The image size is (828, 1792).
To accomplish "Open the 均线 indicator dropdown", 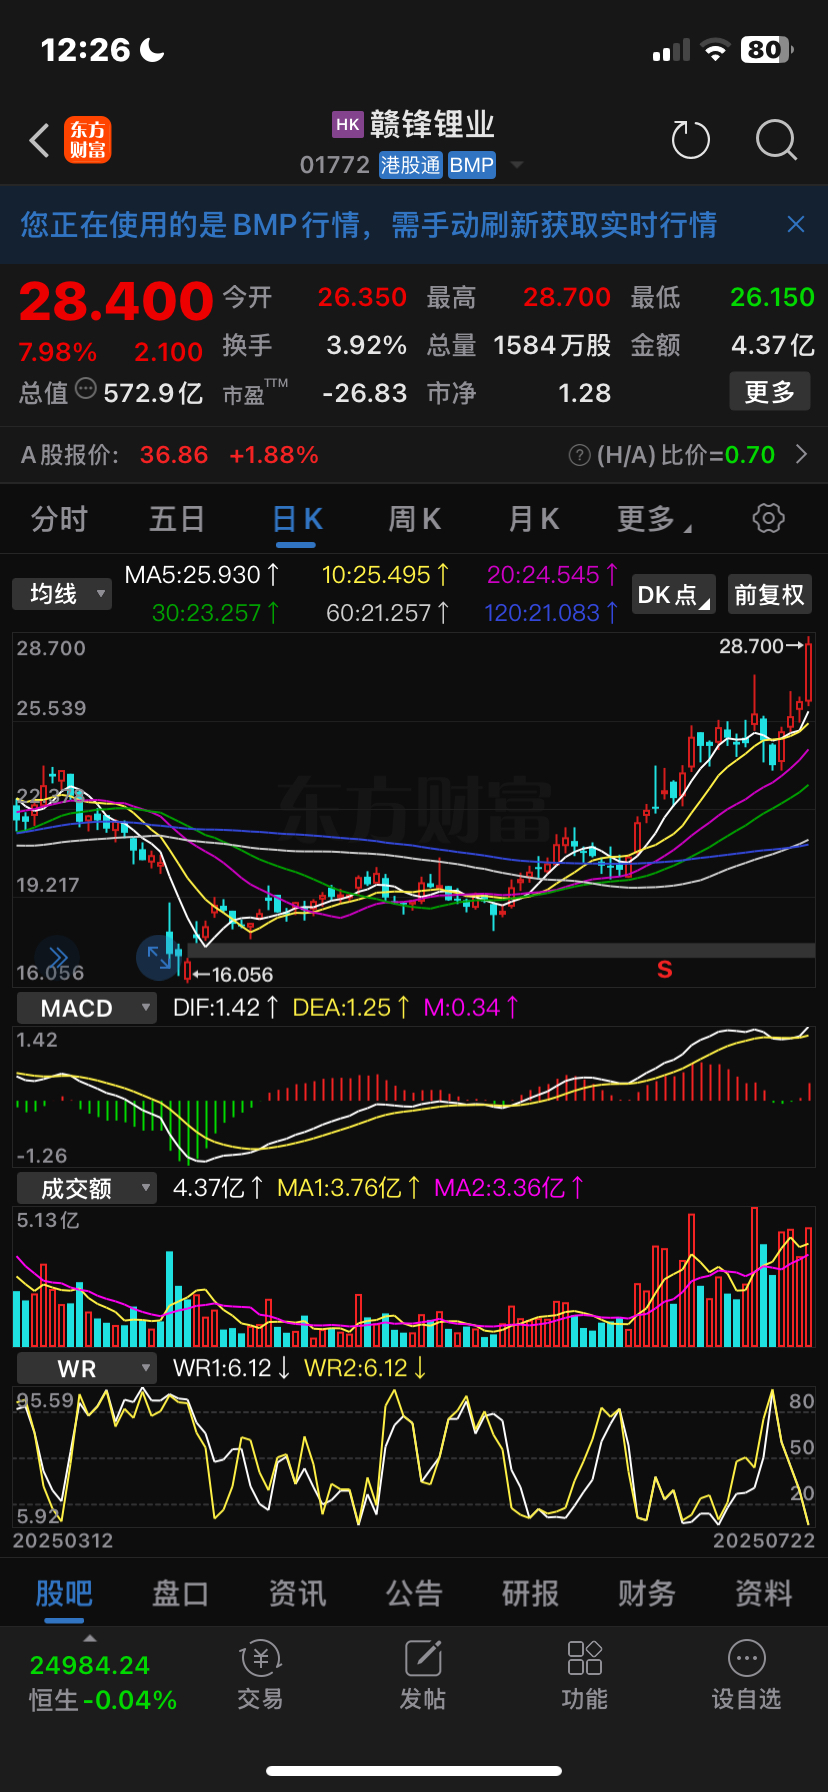I will click(62, 594).
